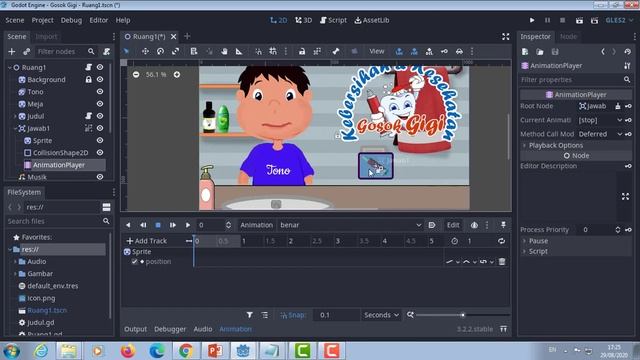Toggle split mode in the FileSystem panel
The image size is (640, 360).
click(x=107, y=207)
